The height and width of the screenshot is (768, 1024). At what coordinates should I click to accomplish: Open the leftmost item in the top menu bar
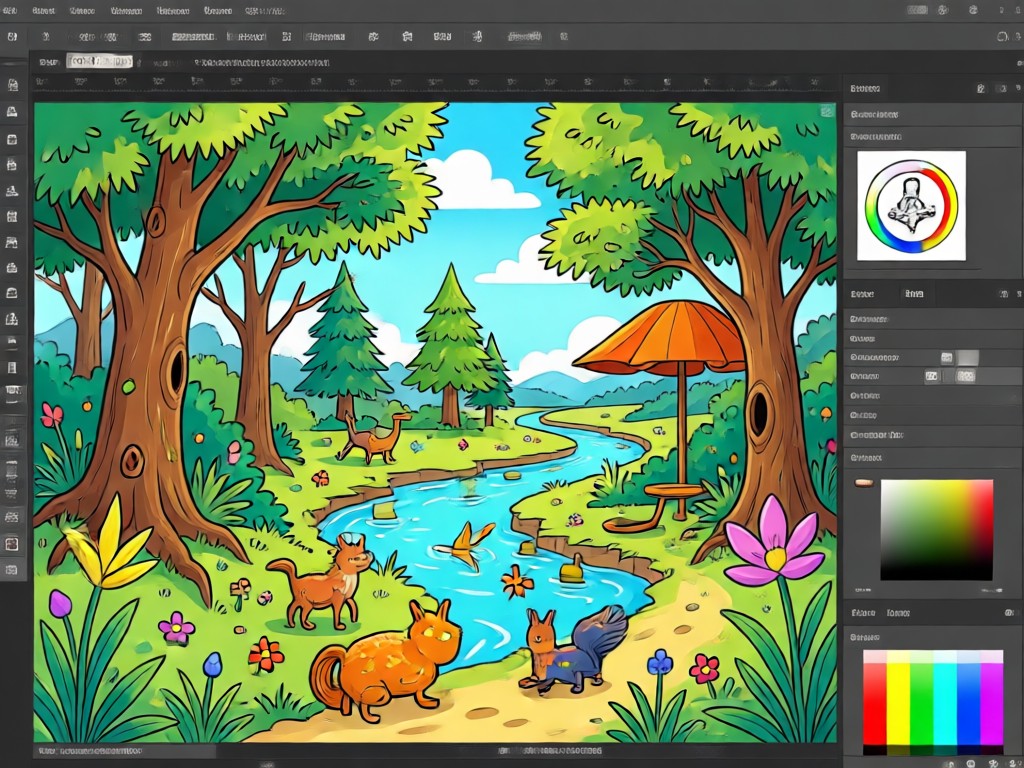click(x=10, y=11)
